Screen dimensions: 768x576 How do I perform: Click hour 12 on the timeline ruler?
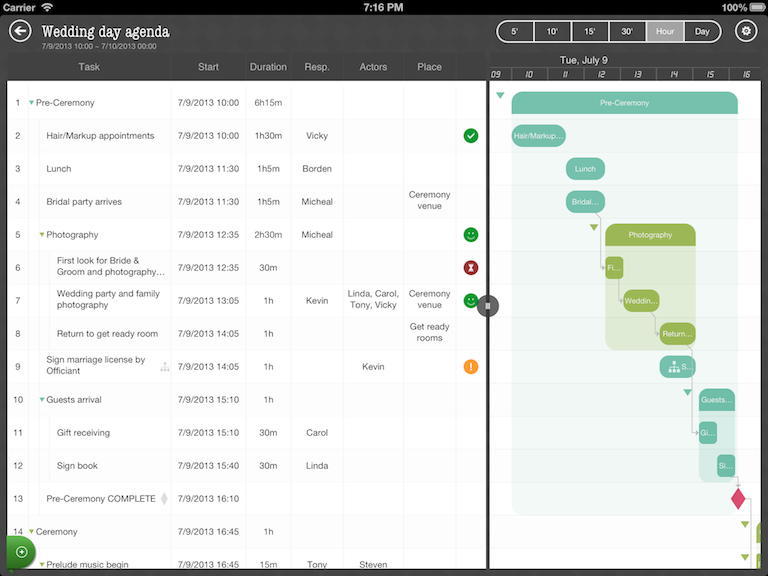(x=601, y=74)
